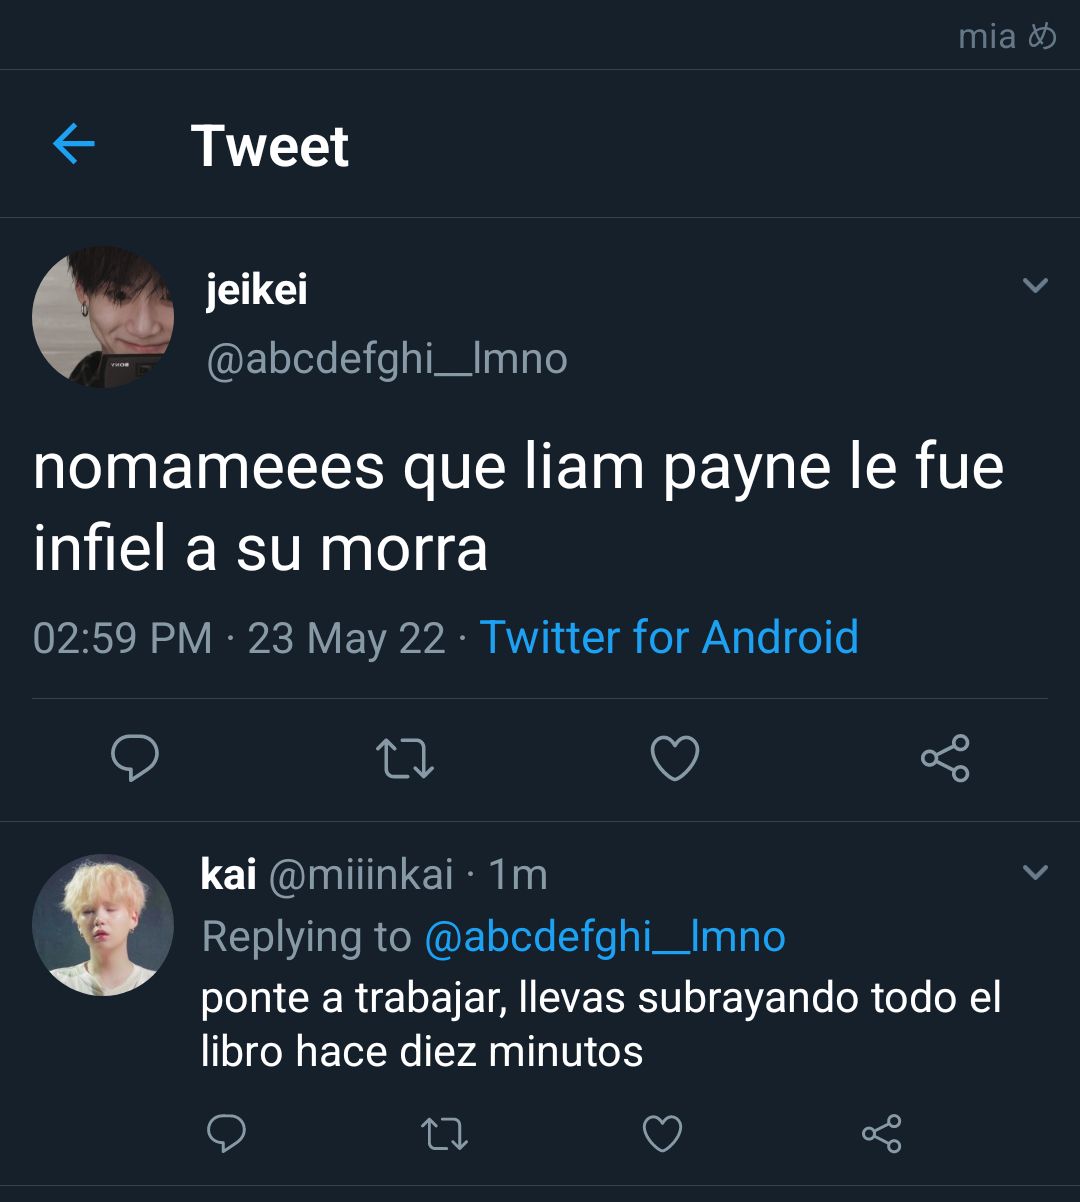Open options chevron on jeikei's tweet
Image resolution: width=1080 pixels, height=1202 pixels.
[1035, 285]
